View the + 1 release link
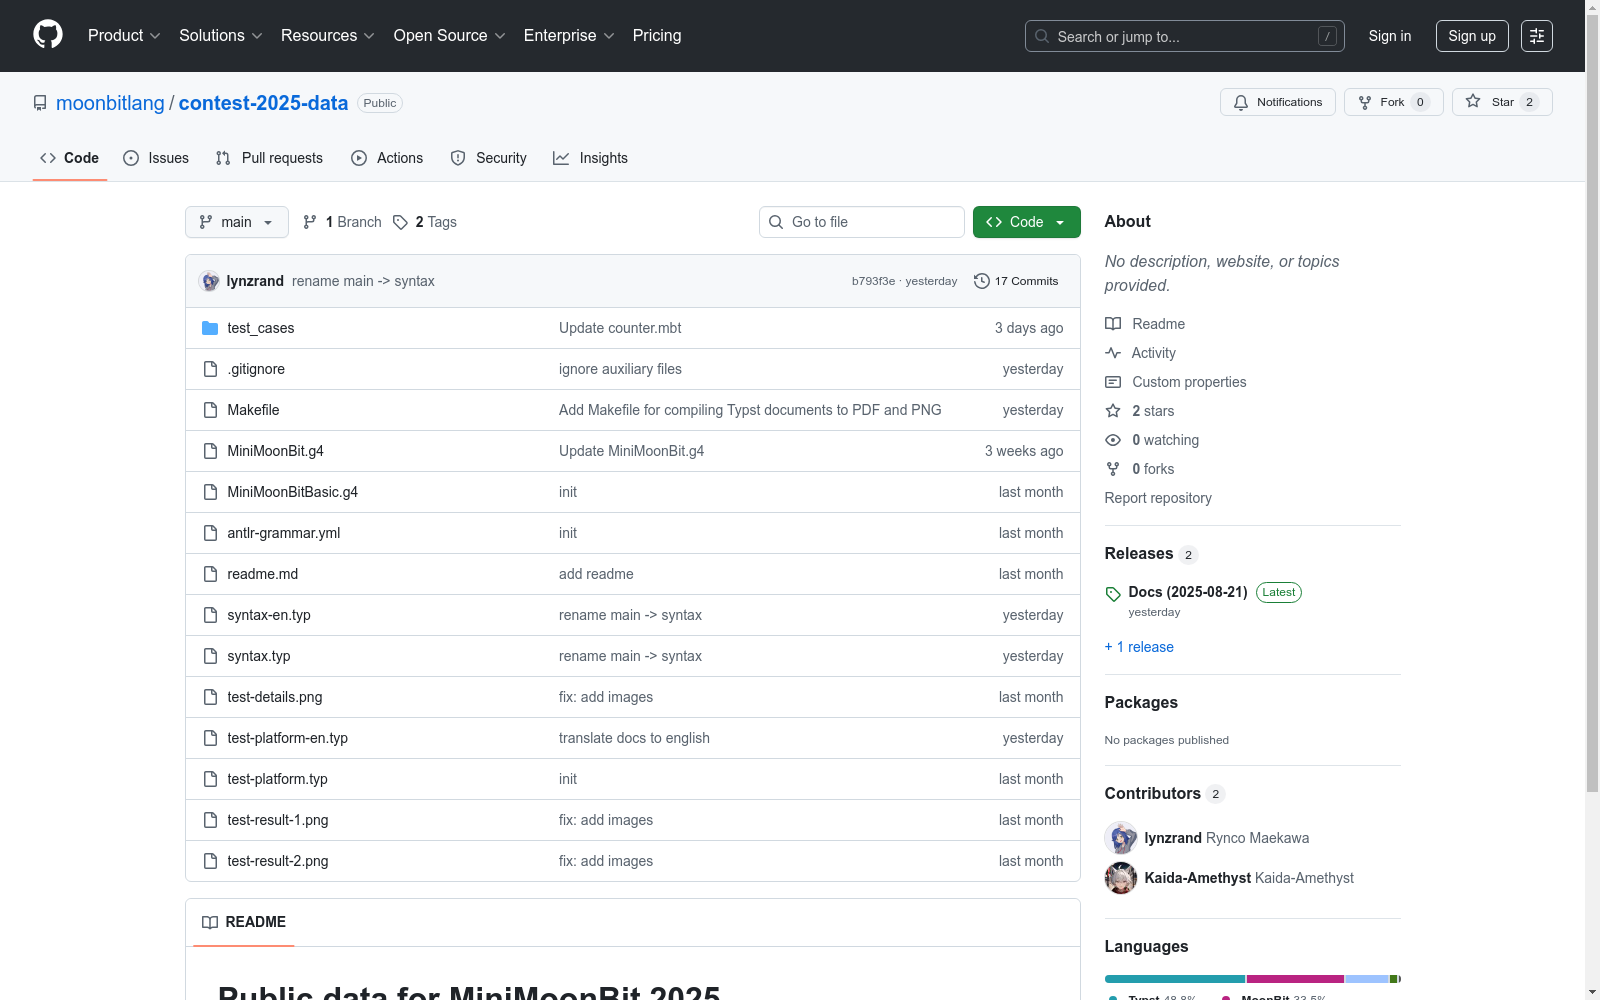The height and width of the screenshot is (1000, 1600). coord(1139,647)
